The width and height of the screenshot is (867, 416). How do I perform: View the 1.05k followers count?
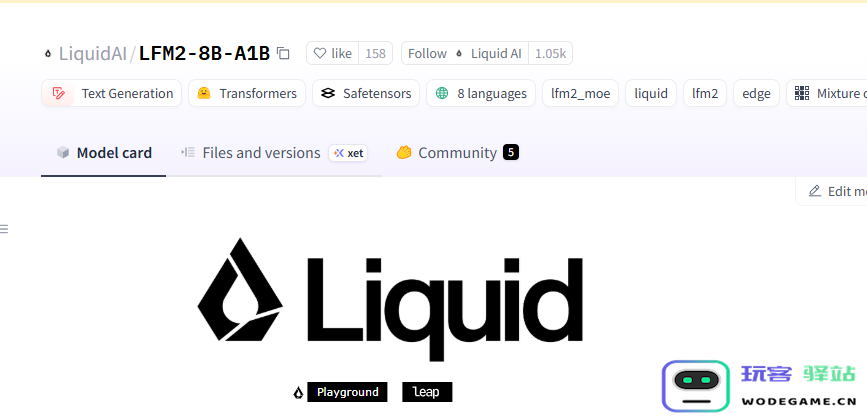tap(550, 53)
